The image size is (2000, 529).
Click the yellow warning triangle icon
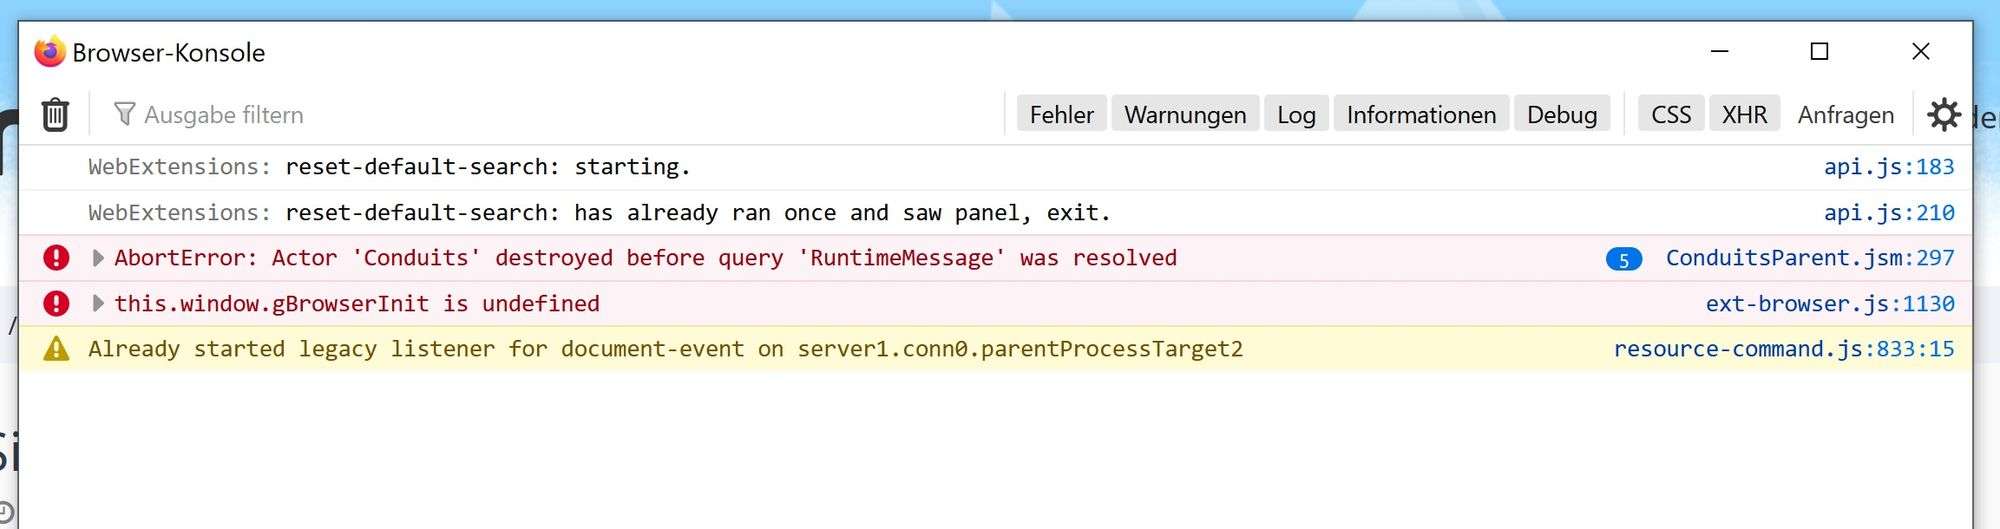[57, 349]
